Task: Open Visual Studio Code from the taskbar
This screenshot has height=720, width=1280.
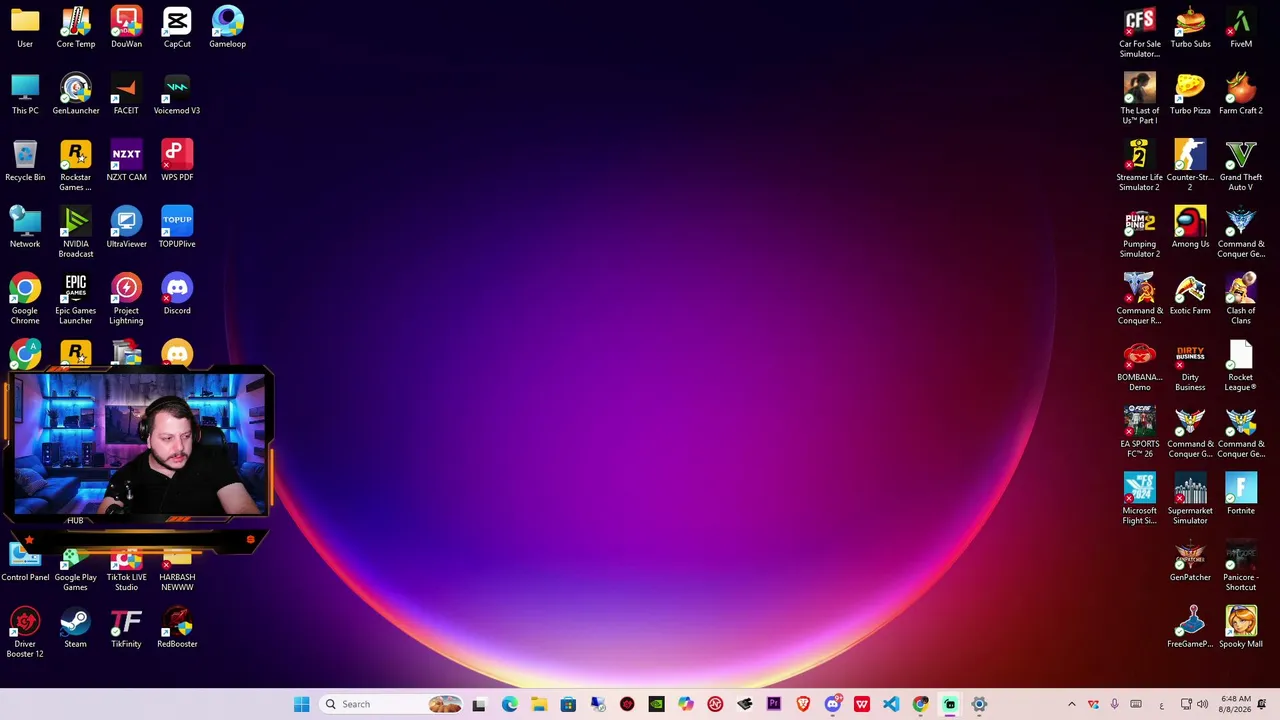Action: 891,704
